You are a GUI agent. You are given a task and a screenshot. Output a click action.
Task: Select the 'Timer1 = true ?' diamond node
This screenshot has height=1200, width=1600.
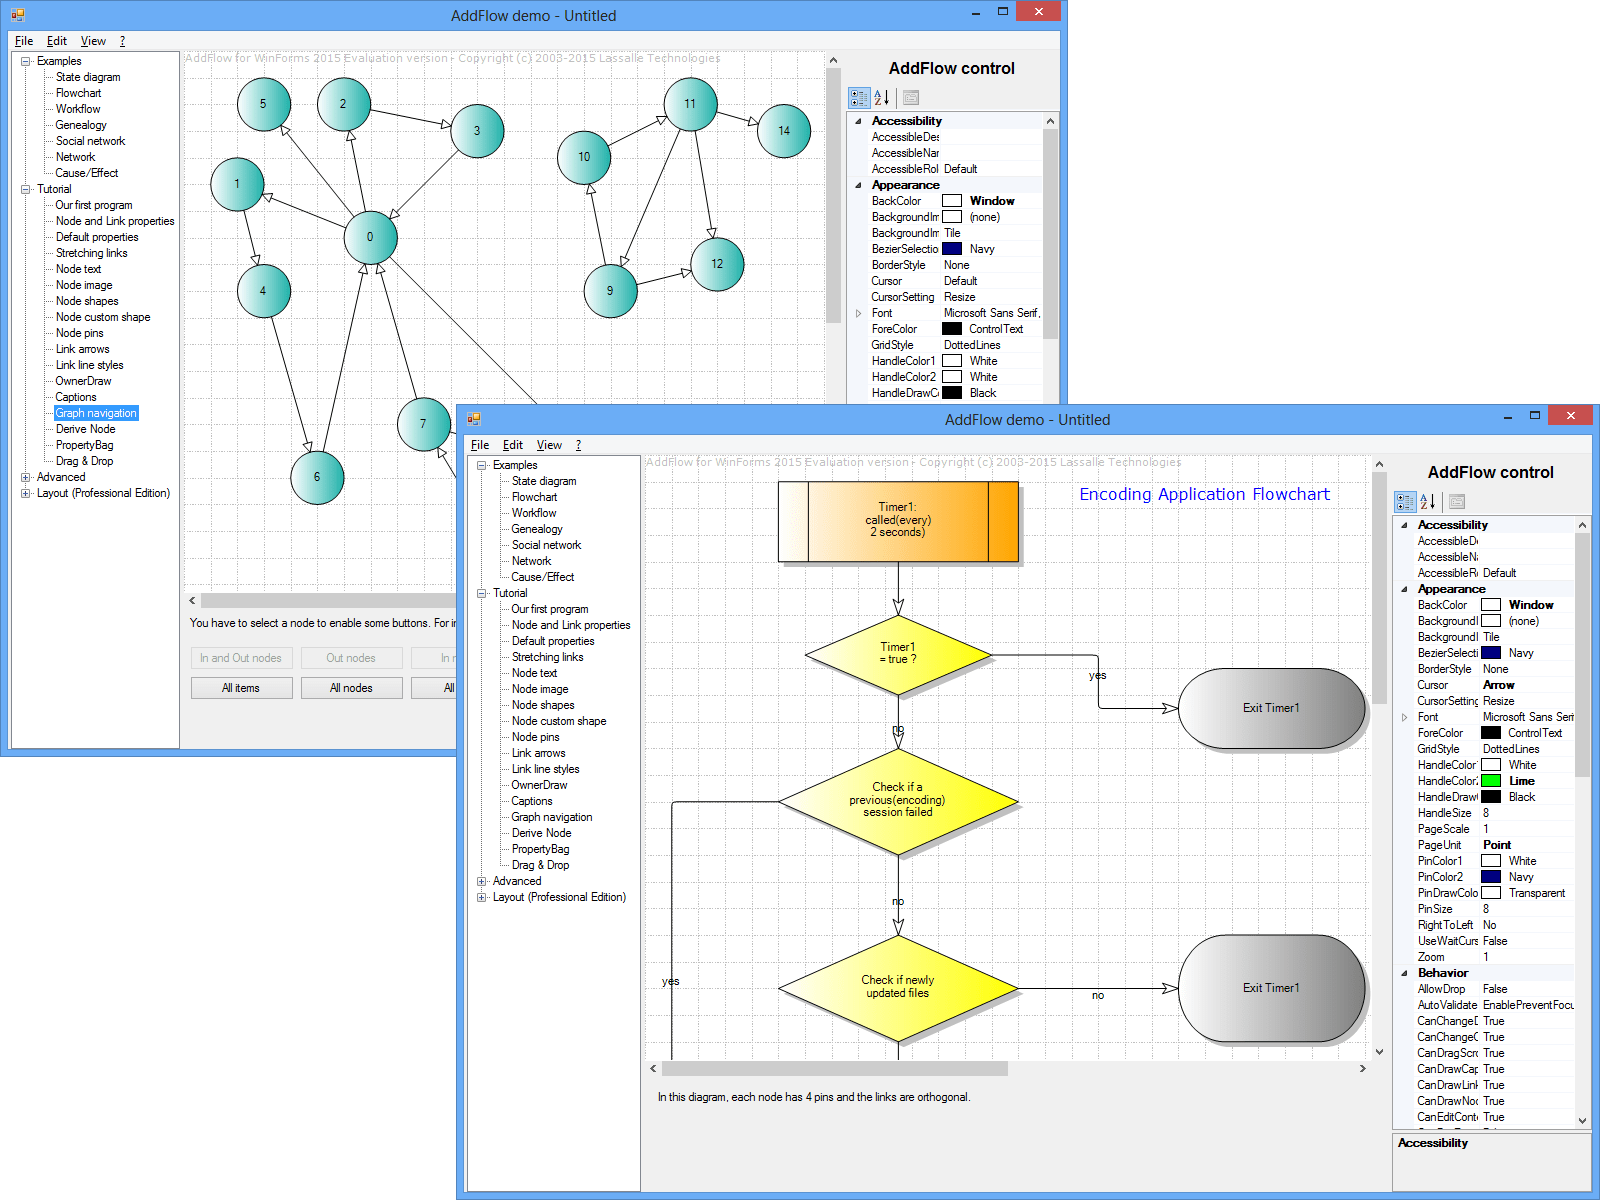898,655
